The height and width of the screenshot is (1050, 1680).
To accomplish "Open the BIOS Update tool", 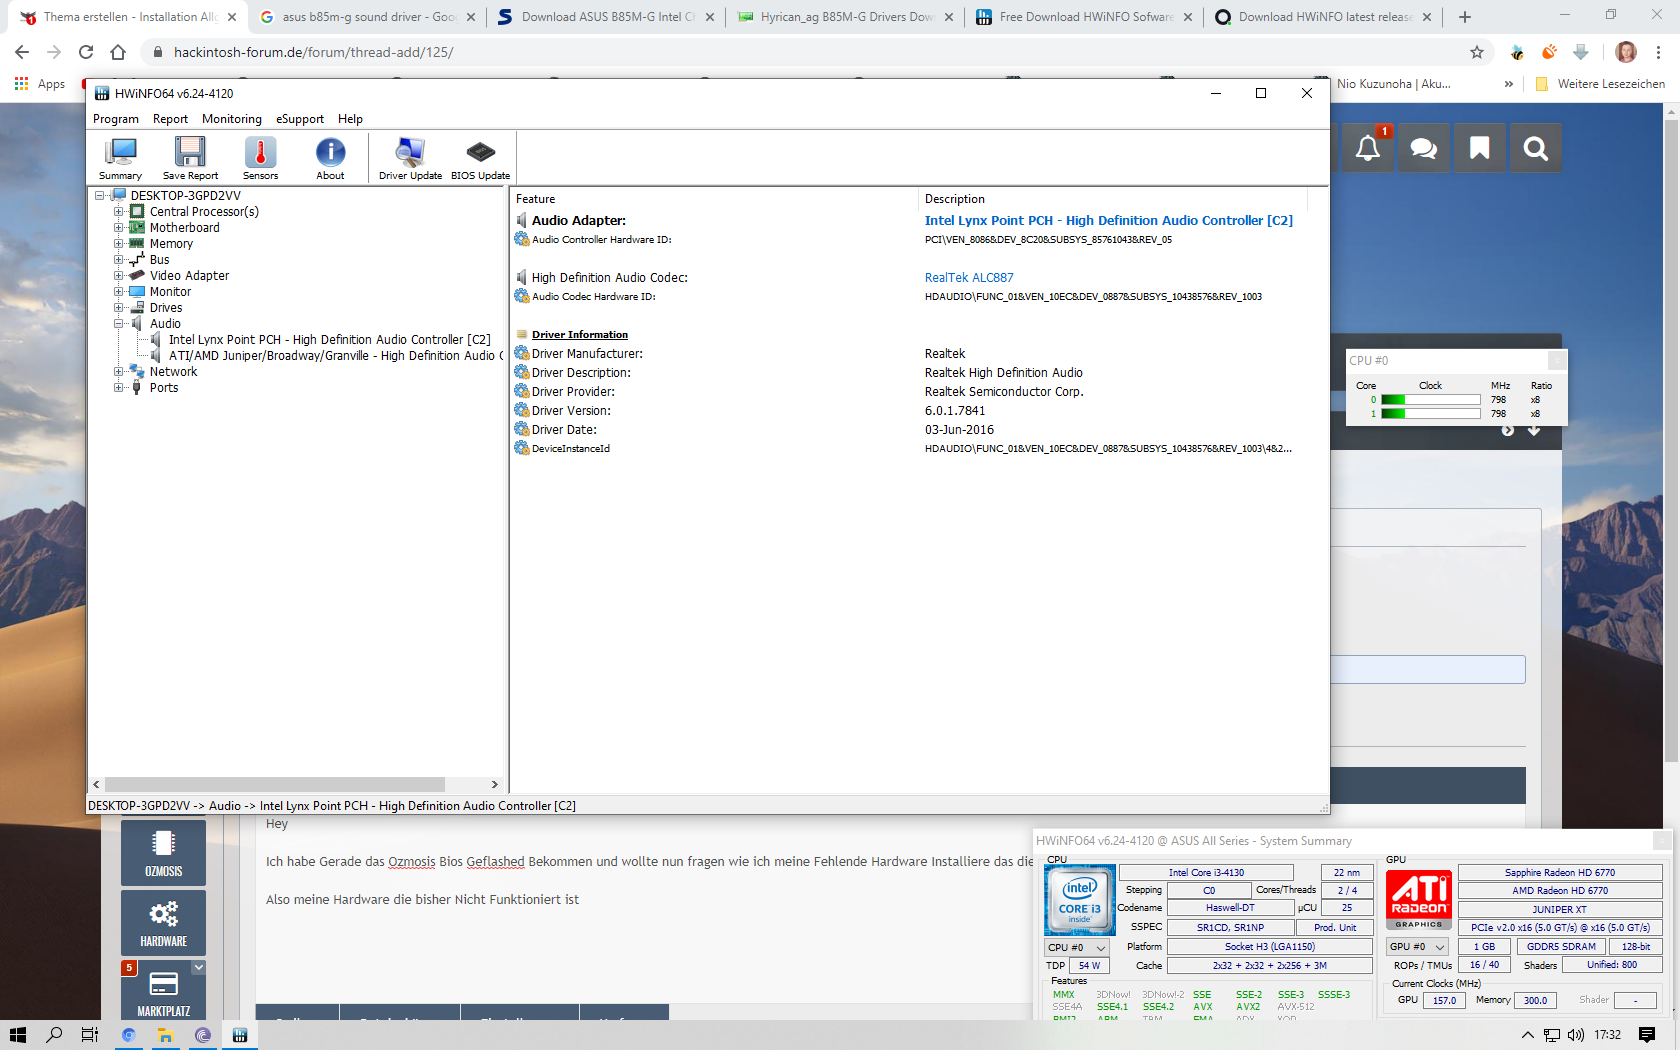I will [x=480, y=158].
